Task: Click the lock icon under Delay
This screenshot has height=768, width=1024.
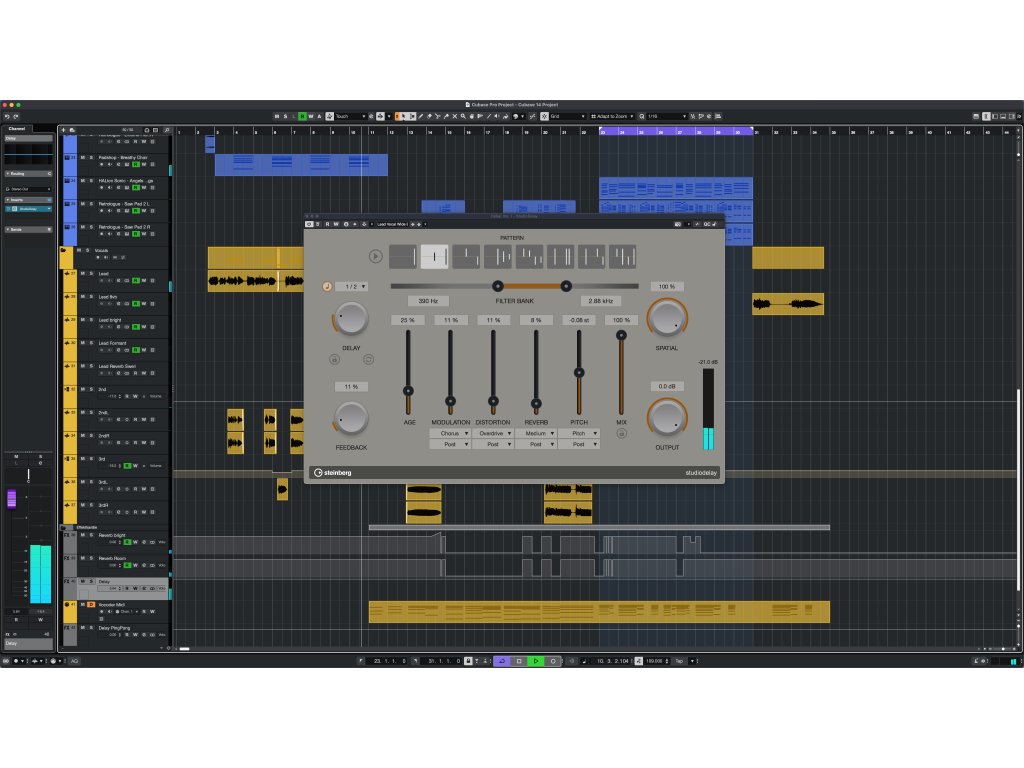Action: [x=334, y=359]
